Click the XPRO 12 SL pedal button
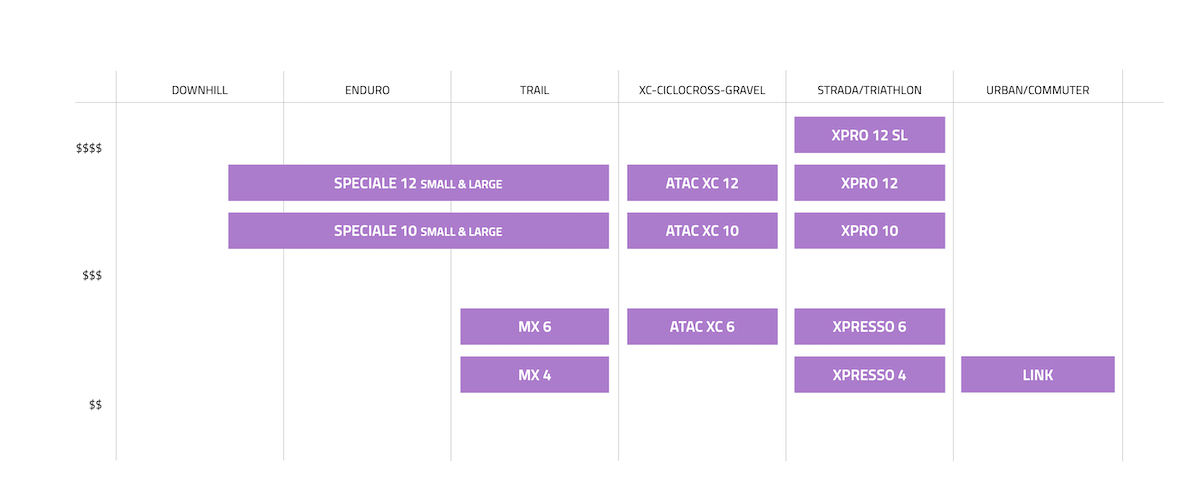The width and height of the screenshot is (1200, 496). (x=869, y=135)
